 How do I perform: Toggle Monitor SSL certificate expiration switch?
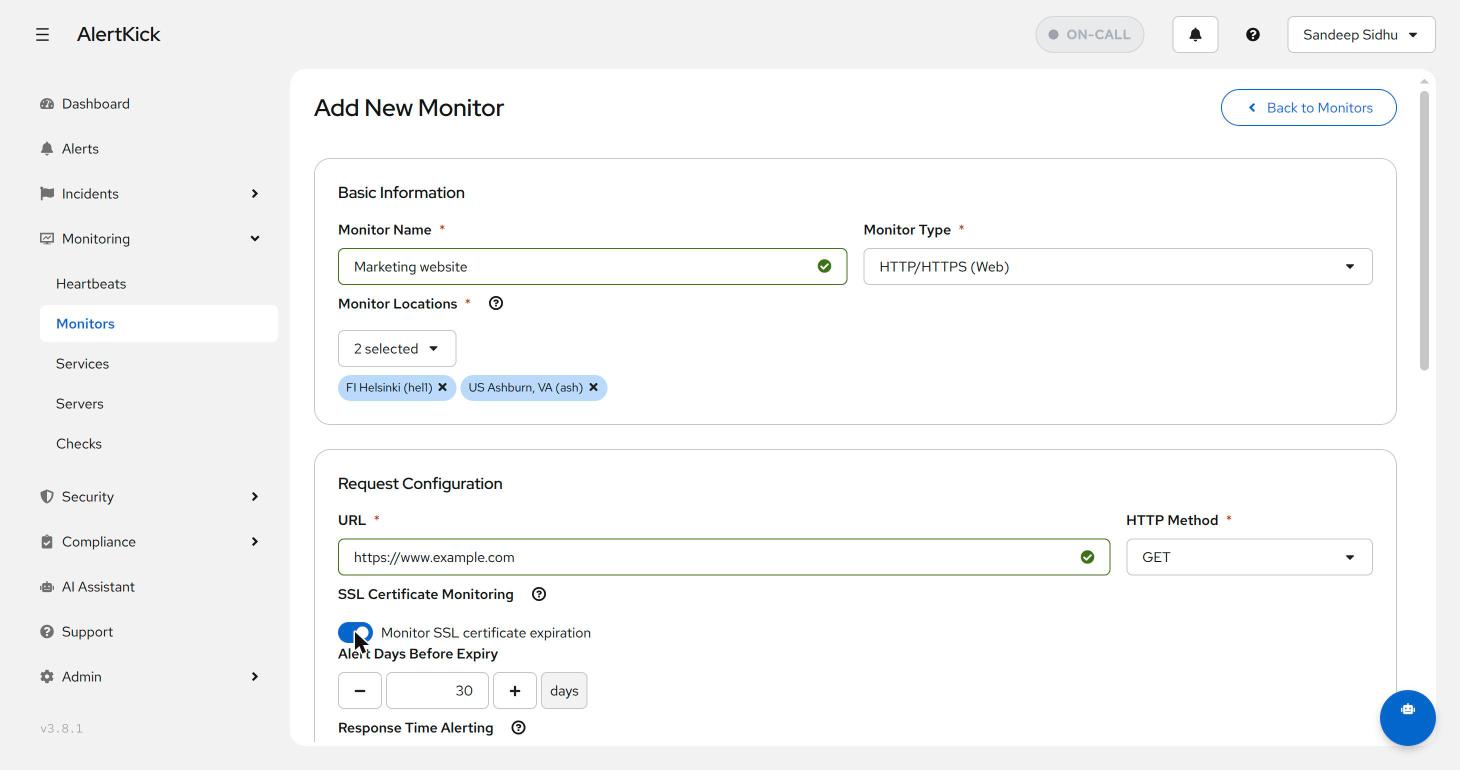(x=355, y=633)
